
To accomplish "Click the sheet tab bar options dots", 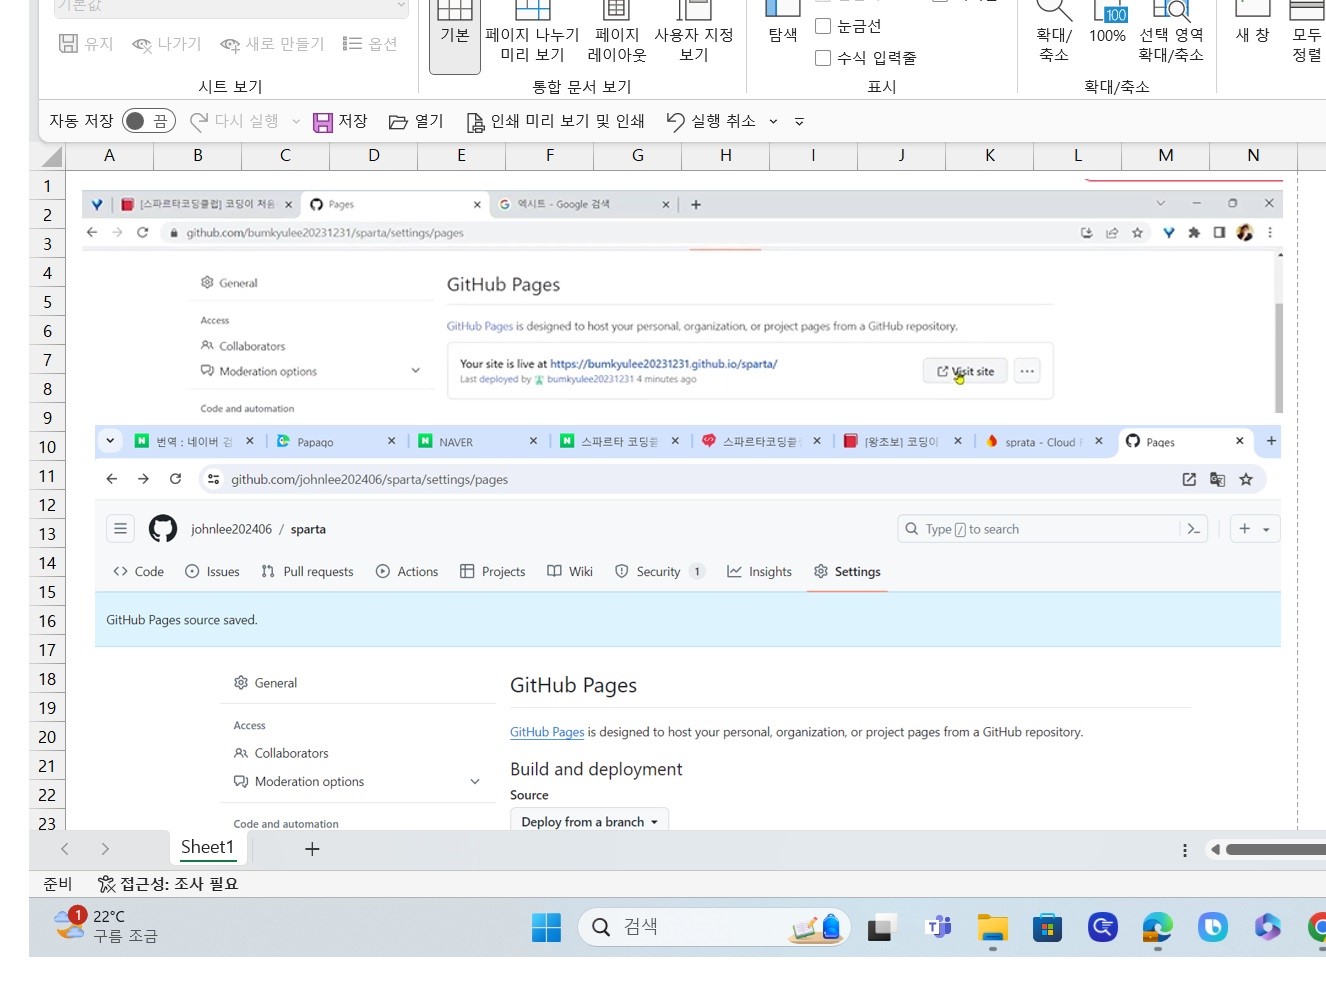I will coord(1185,850).
